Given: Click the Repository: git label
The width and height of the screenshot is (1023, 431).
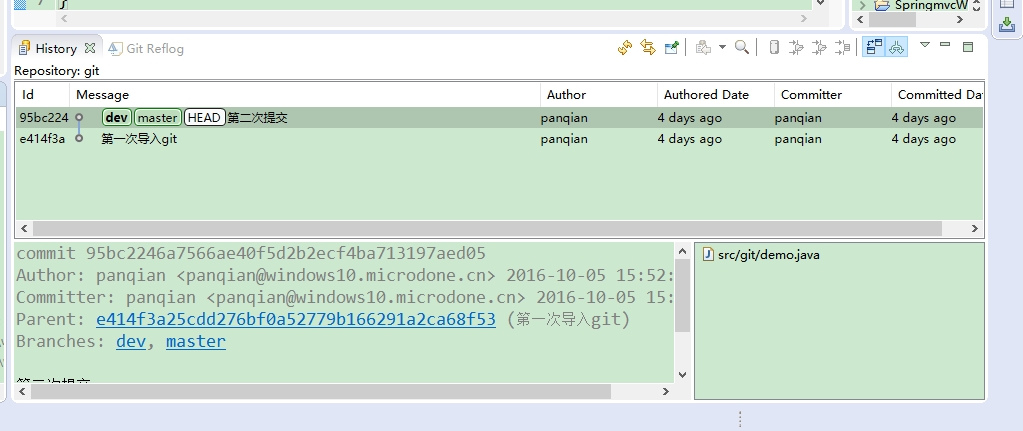Looking at the screenshot, I should [x=57, y=70].
